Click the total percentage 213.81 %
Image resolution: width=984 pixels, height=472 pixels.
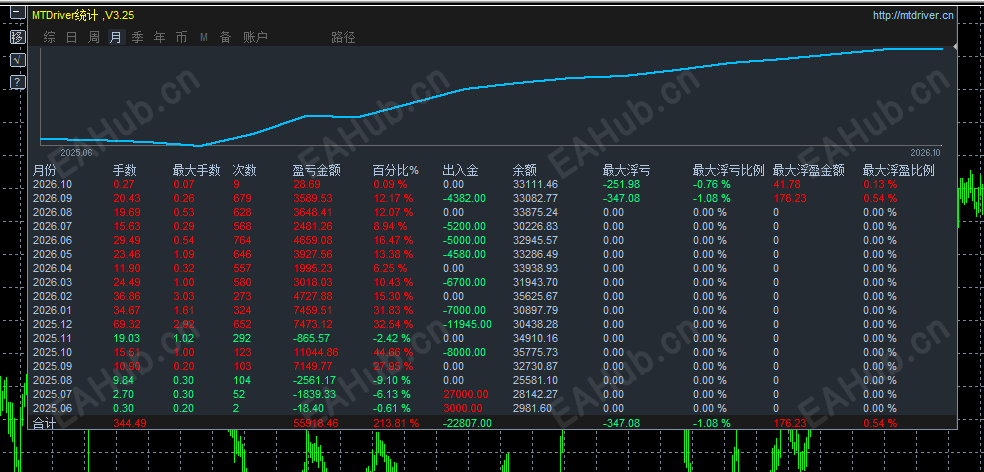[x=395, y=424]
